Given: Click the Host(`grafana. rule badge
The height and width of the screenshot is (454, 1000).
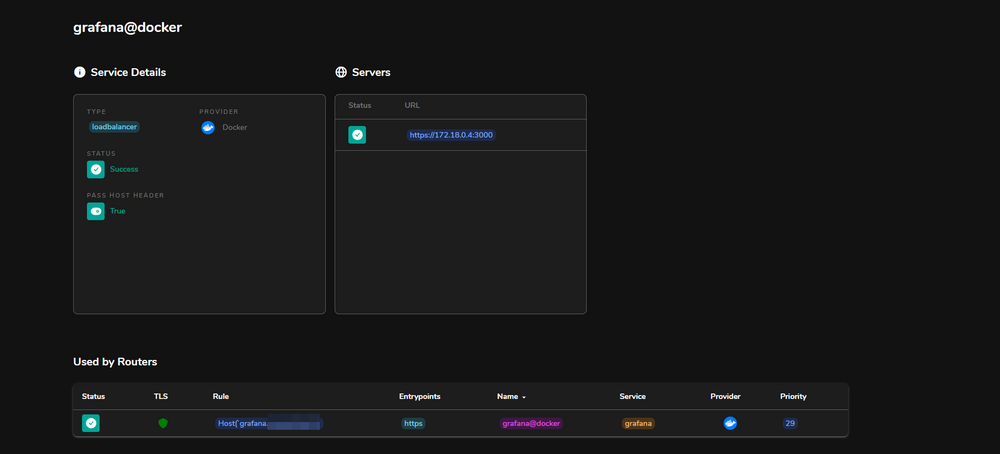Looking at the screenshot, I should (269, 423).
